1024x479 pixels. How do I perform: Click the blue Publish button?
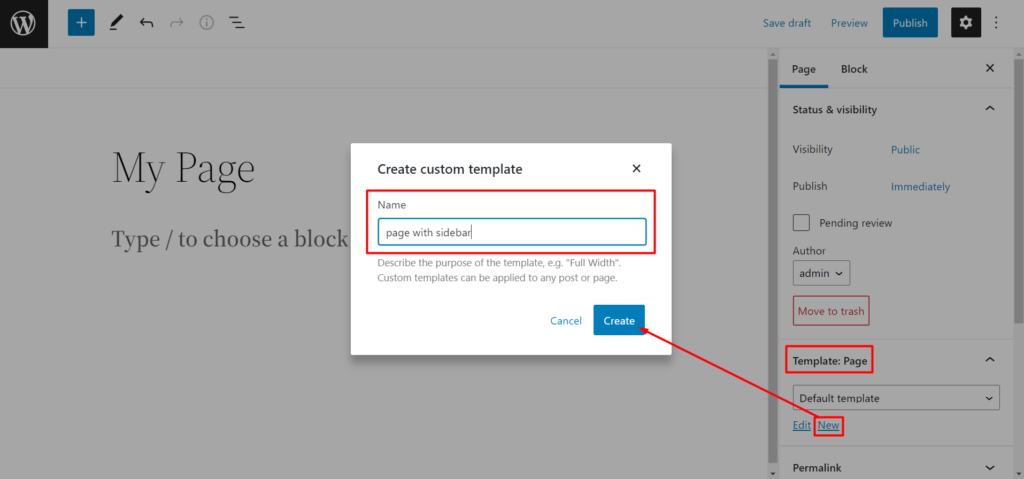pyautogui.click(x=910, y=23)
